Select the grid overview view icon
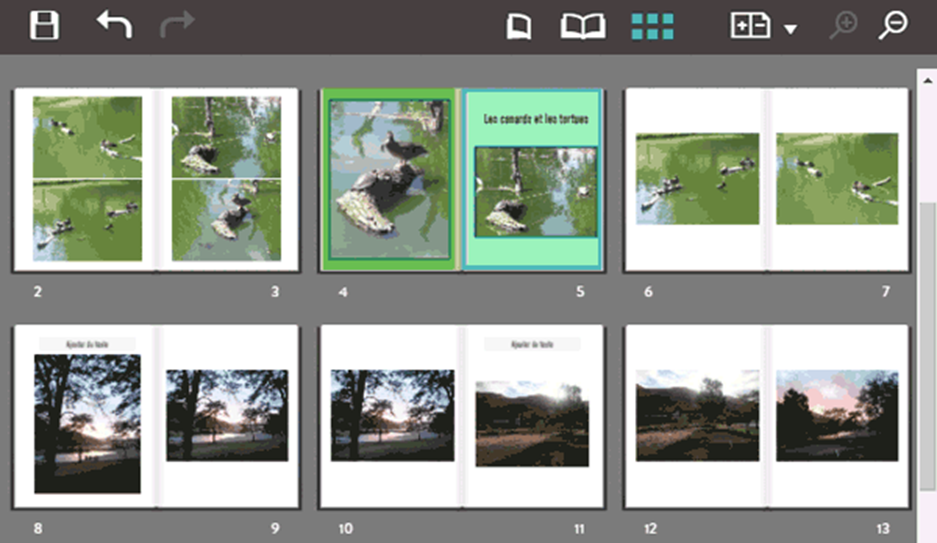 pos(652,26)
